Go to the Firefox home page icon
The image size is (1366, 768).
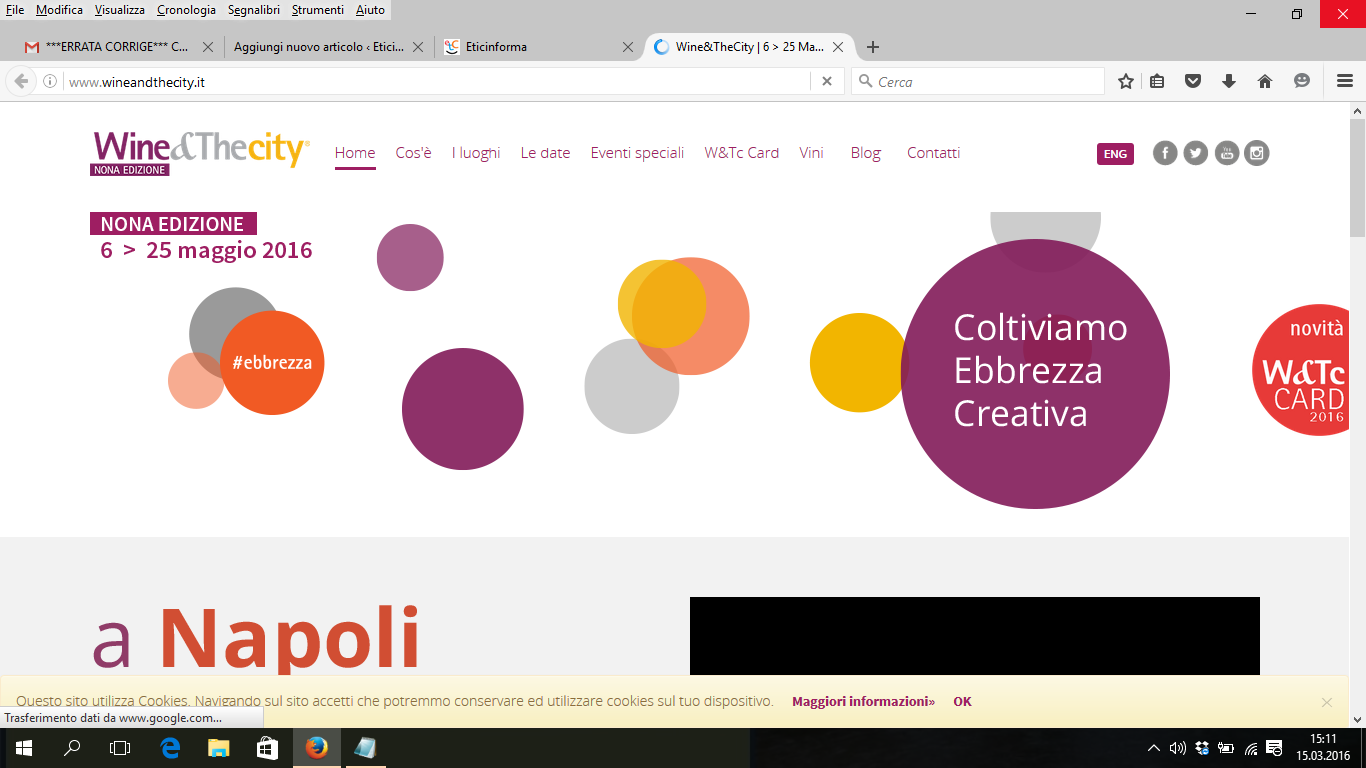pos(1265,82)
